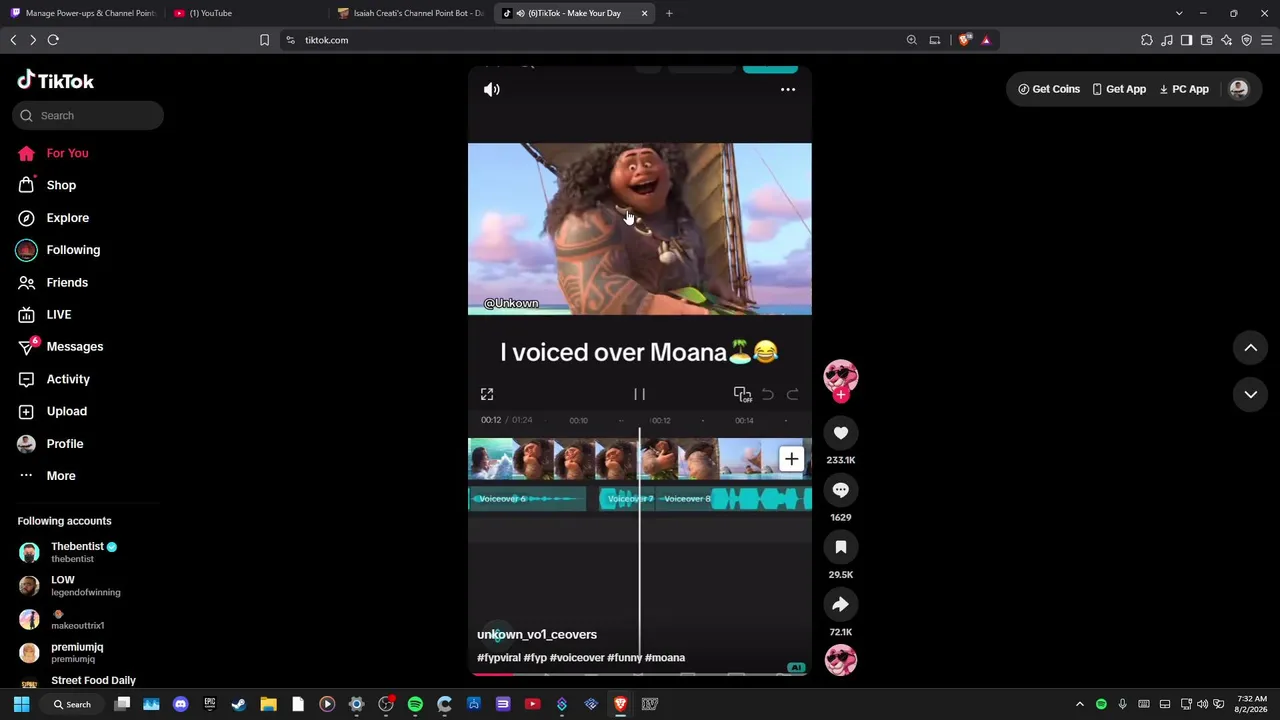The height and width of the screenshot is (720, 1280).
Task: Open a new browser tab
Action: pos(669,13)
